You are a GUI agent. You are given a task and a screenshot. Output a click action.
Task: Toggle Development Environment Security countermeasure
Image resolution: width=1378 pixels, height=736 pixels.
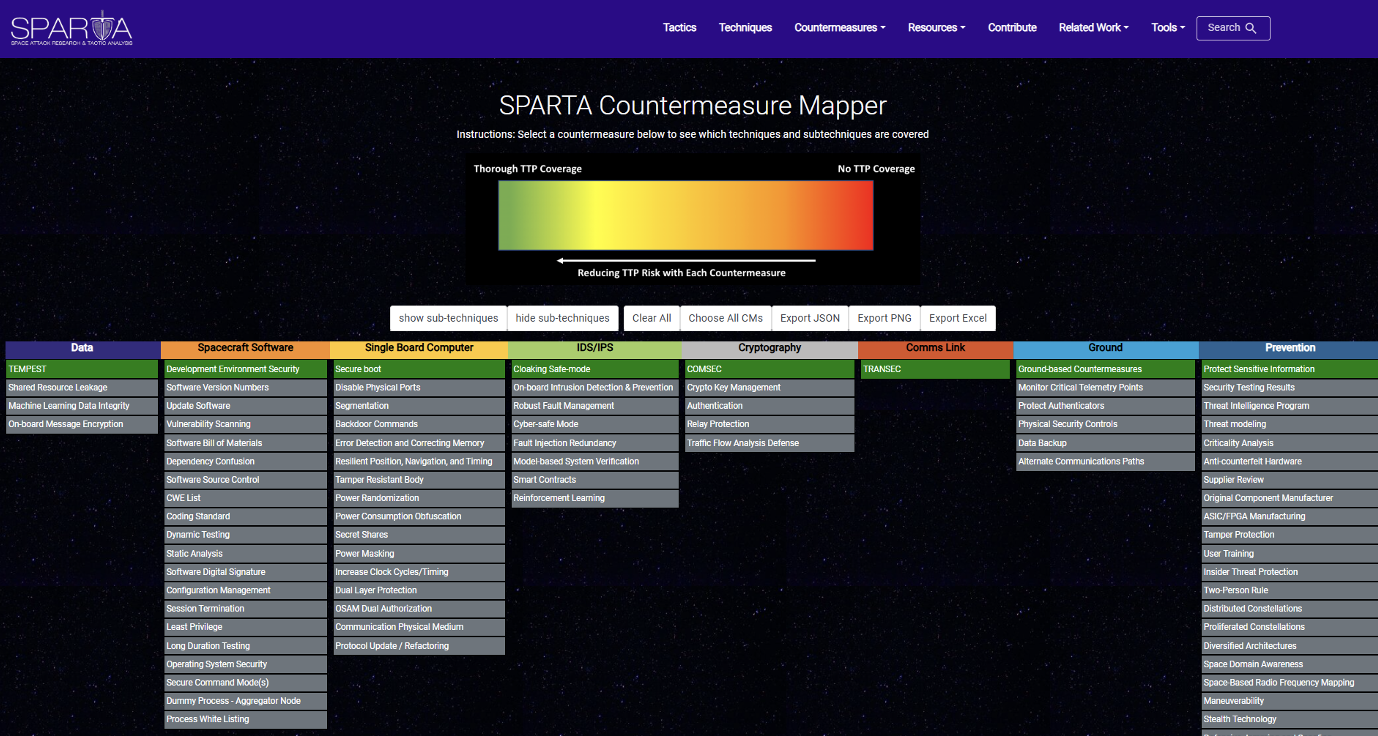[246, 369]
